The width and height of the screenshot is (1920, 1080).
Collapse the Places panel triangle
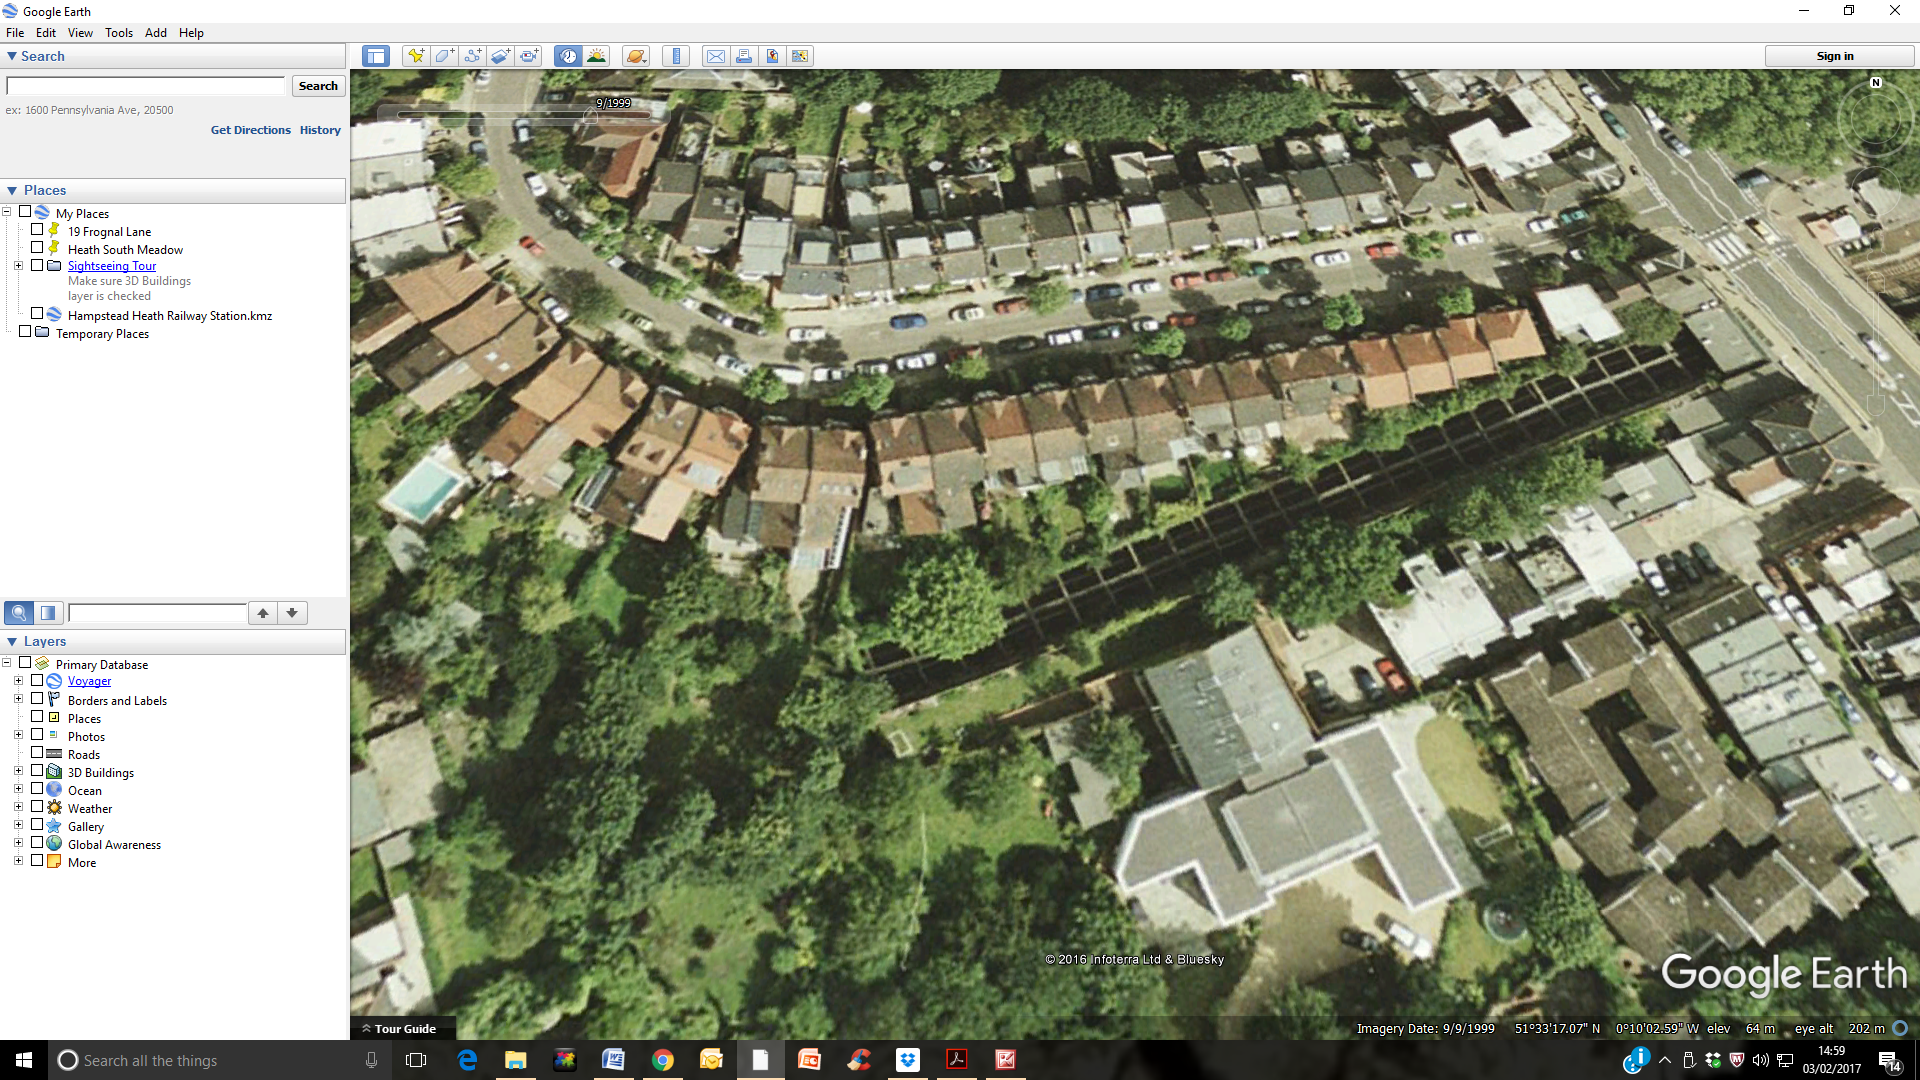pos(12,190)
